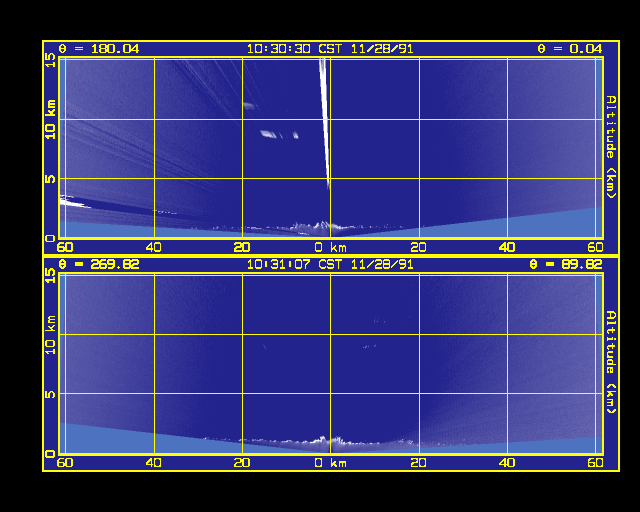640x512 pixels.
Task: Click upper panel's left-side "20" range label
Action: (x=242, y=247)
